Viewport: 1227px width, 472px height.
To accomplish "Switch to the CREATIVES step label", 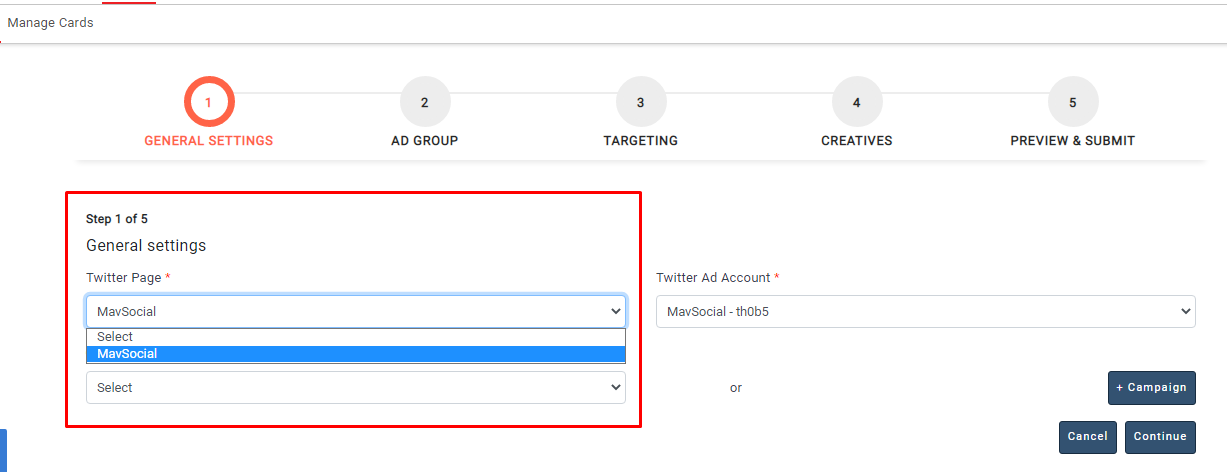I will tap(856, 141).
